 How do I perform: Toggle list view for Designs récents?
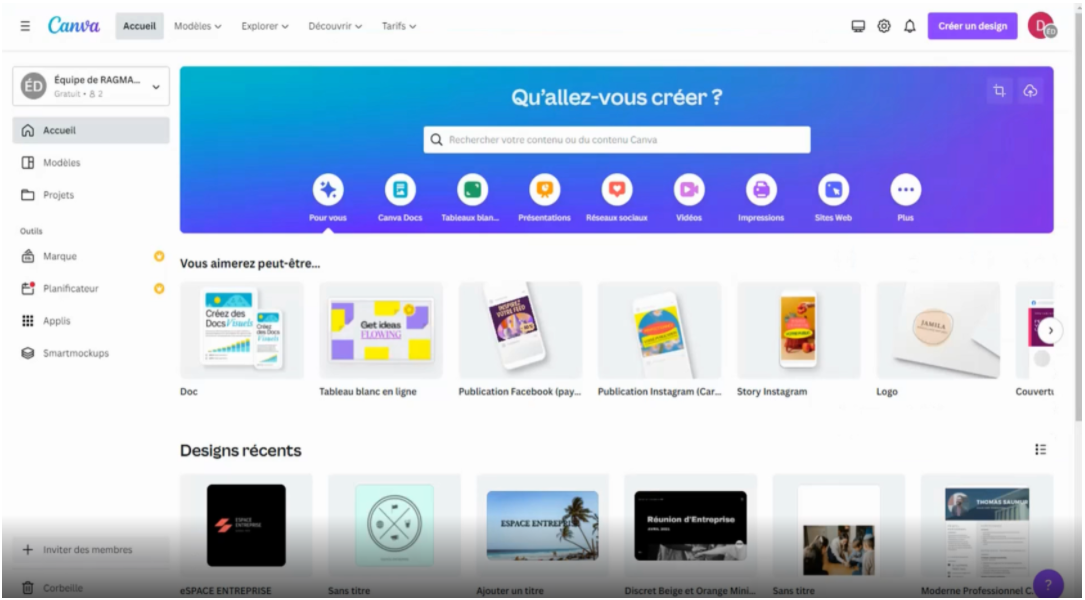pyautogui.click(x=1041, y=450)
